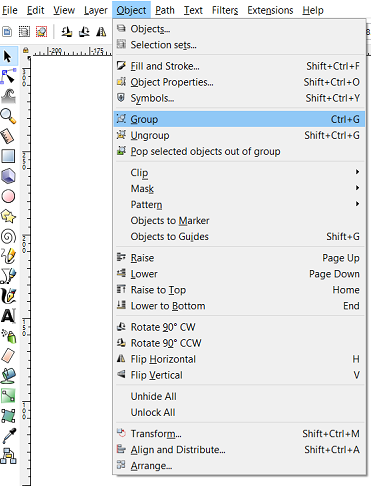This screenshot has height=486, width=371.
Task: Pick the Dropper color picker tool
Action: [x=8, y=436]
